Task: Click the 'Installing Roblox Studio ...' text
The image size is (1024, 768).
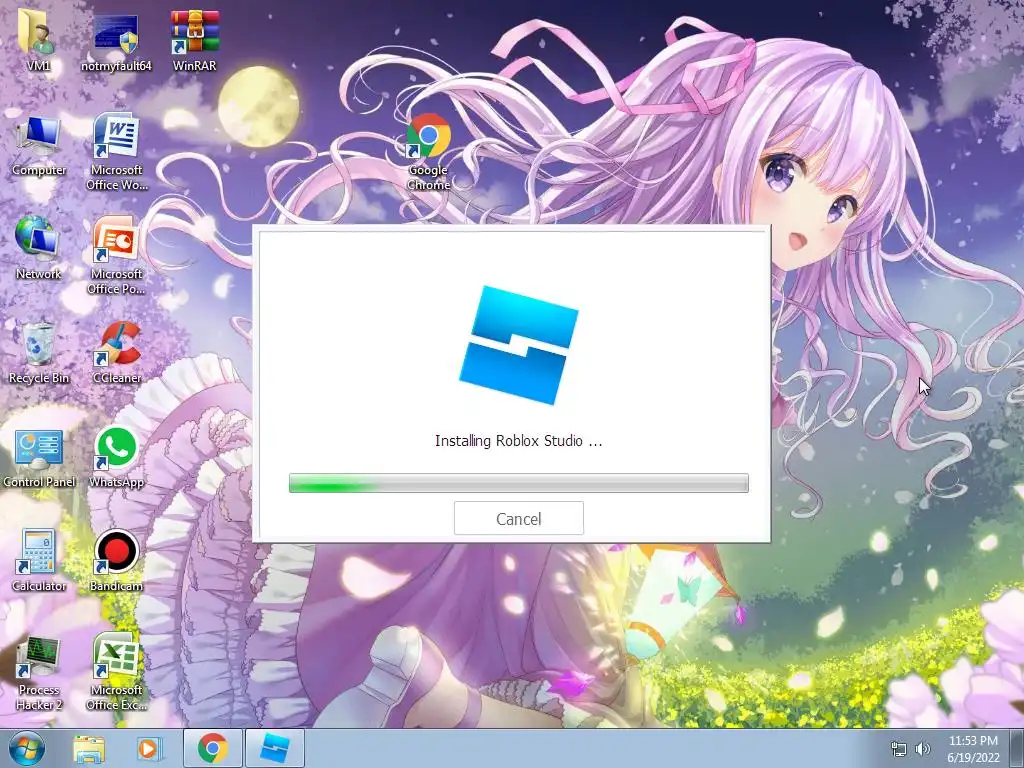Action: [519, 441]
